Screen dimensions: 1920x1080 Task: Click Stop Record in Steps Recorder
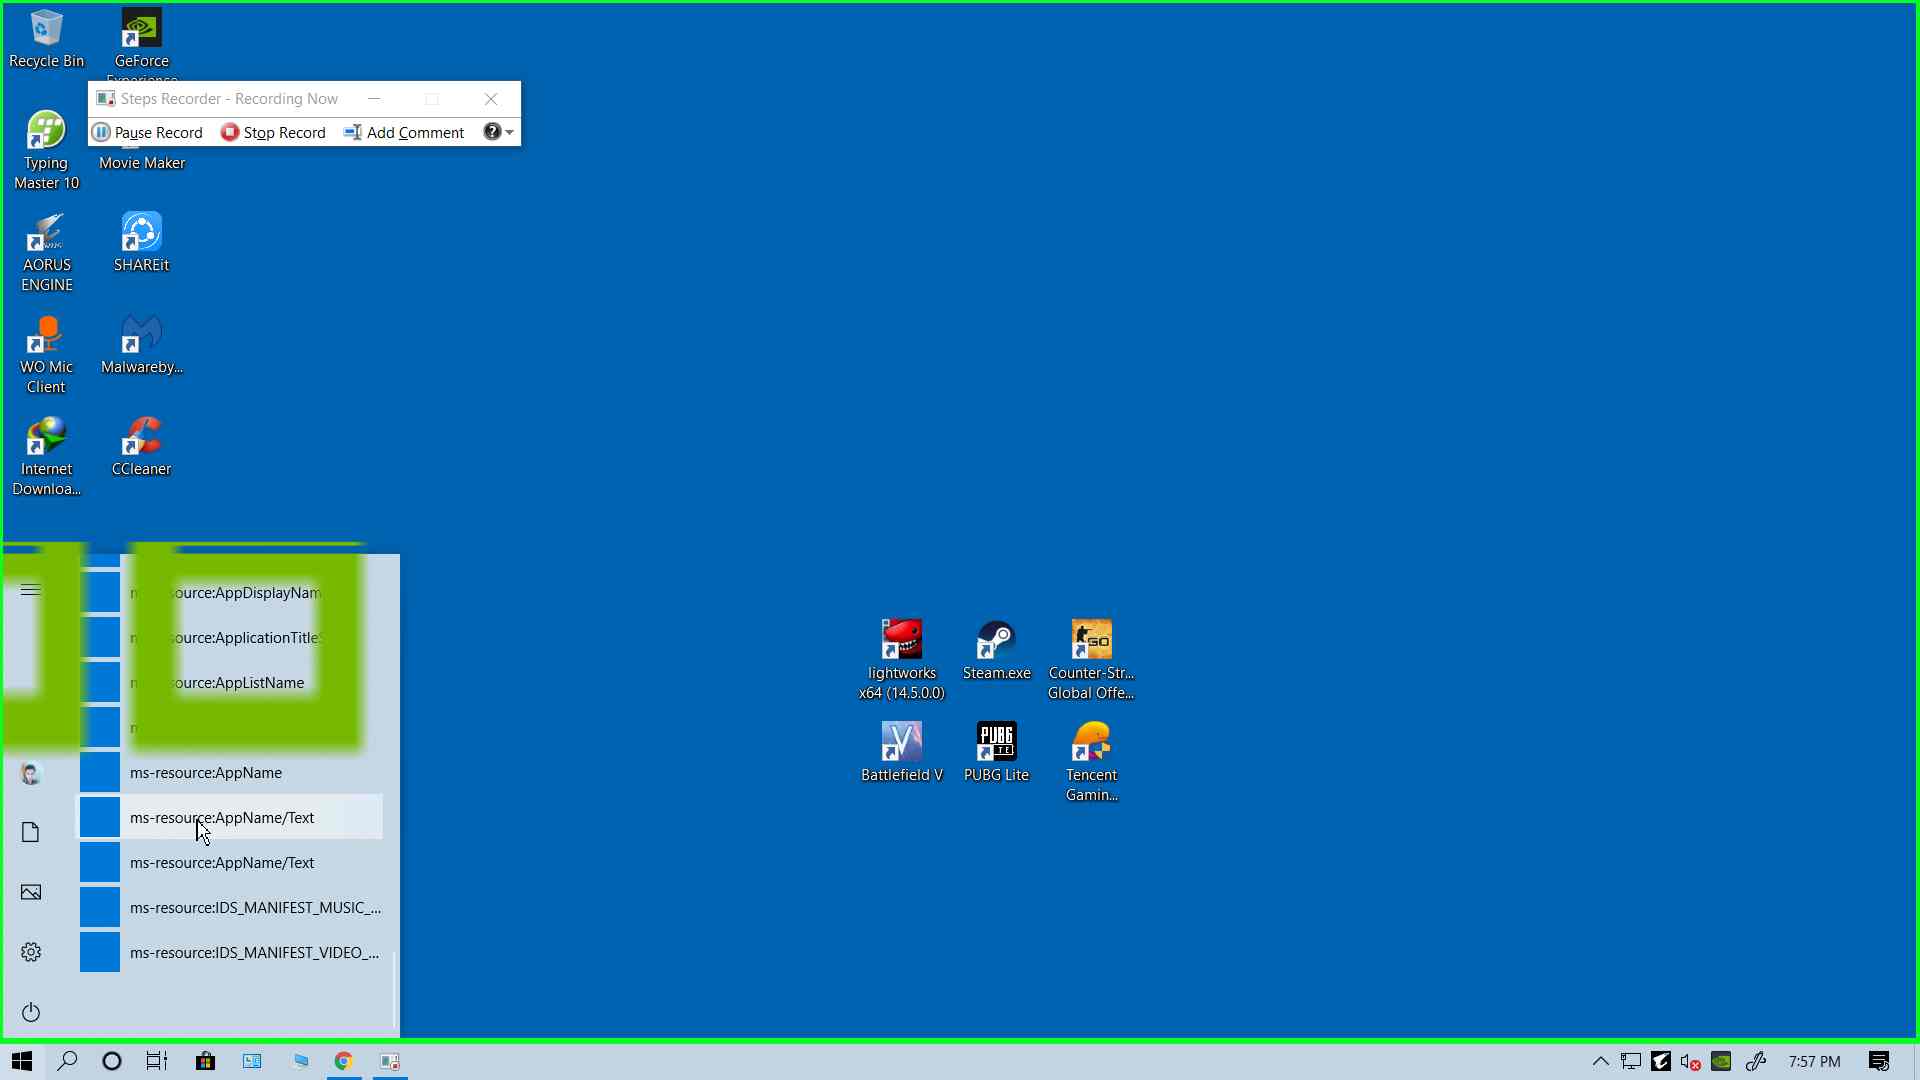[273, 132]
